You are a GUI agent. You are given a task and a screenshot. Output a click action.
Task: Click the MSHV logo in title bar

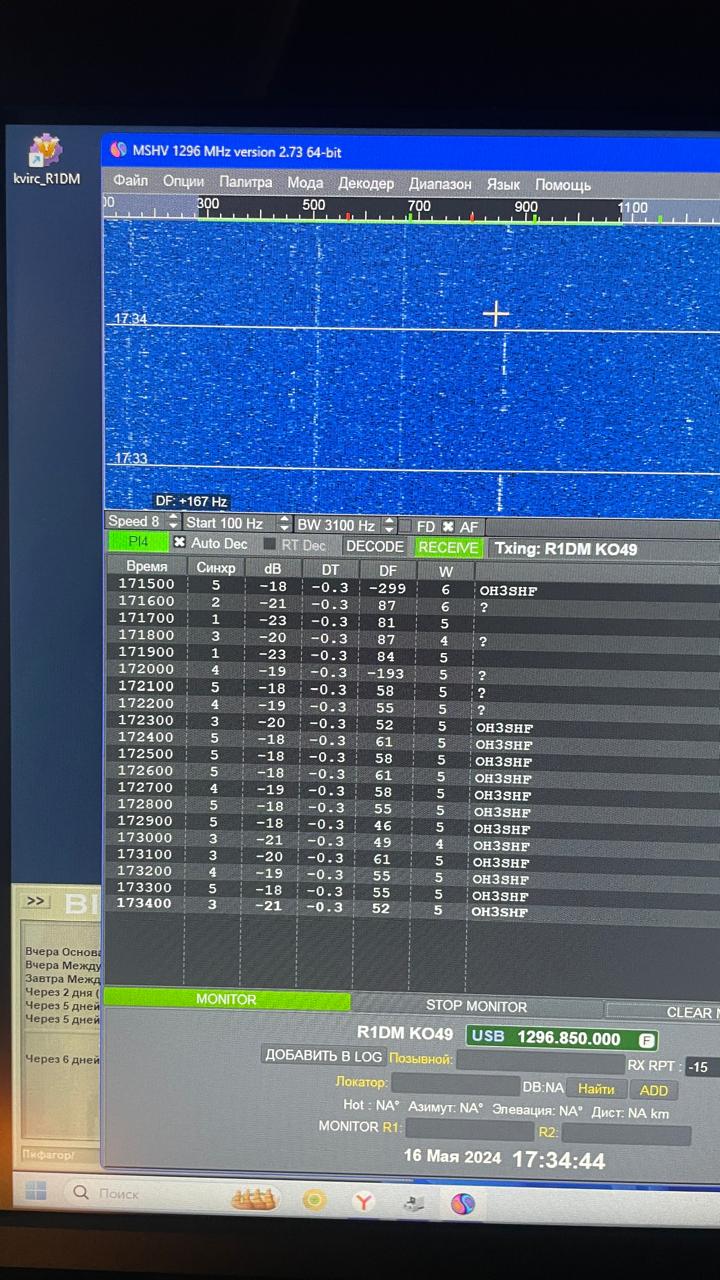[118, 151]
